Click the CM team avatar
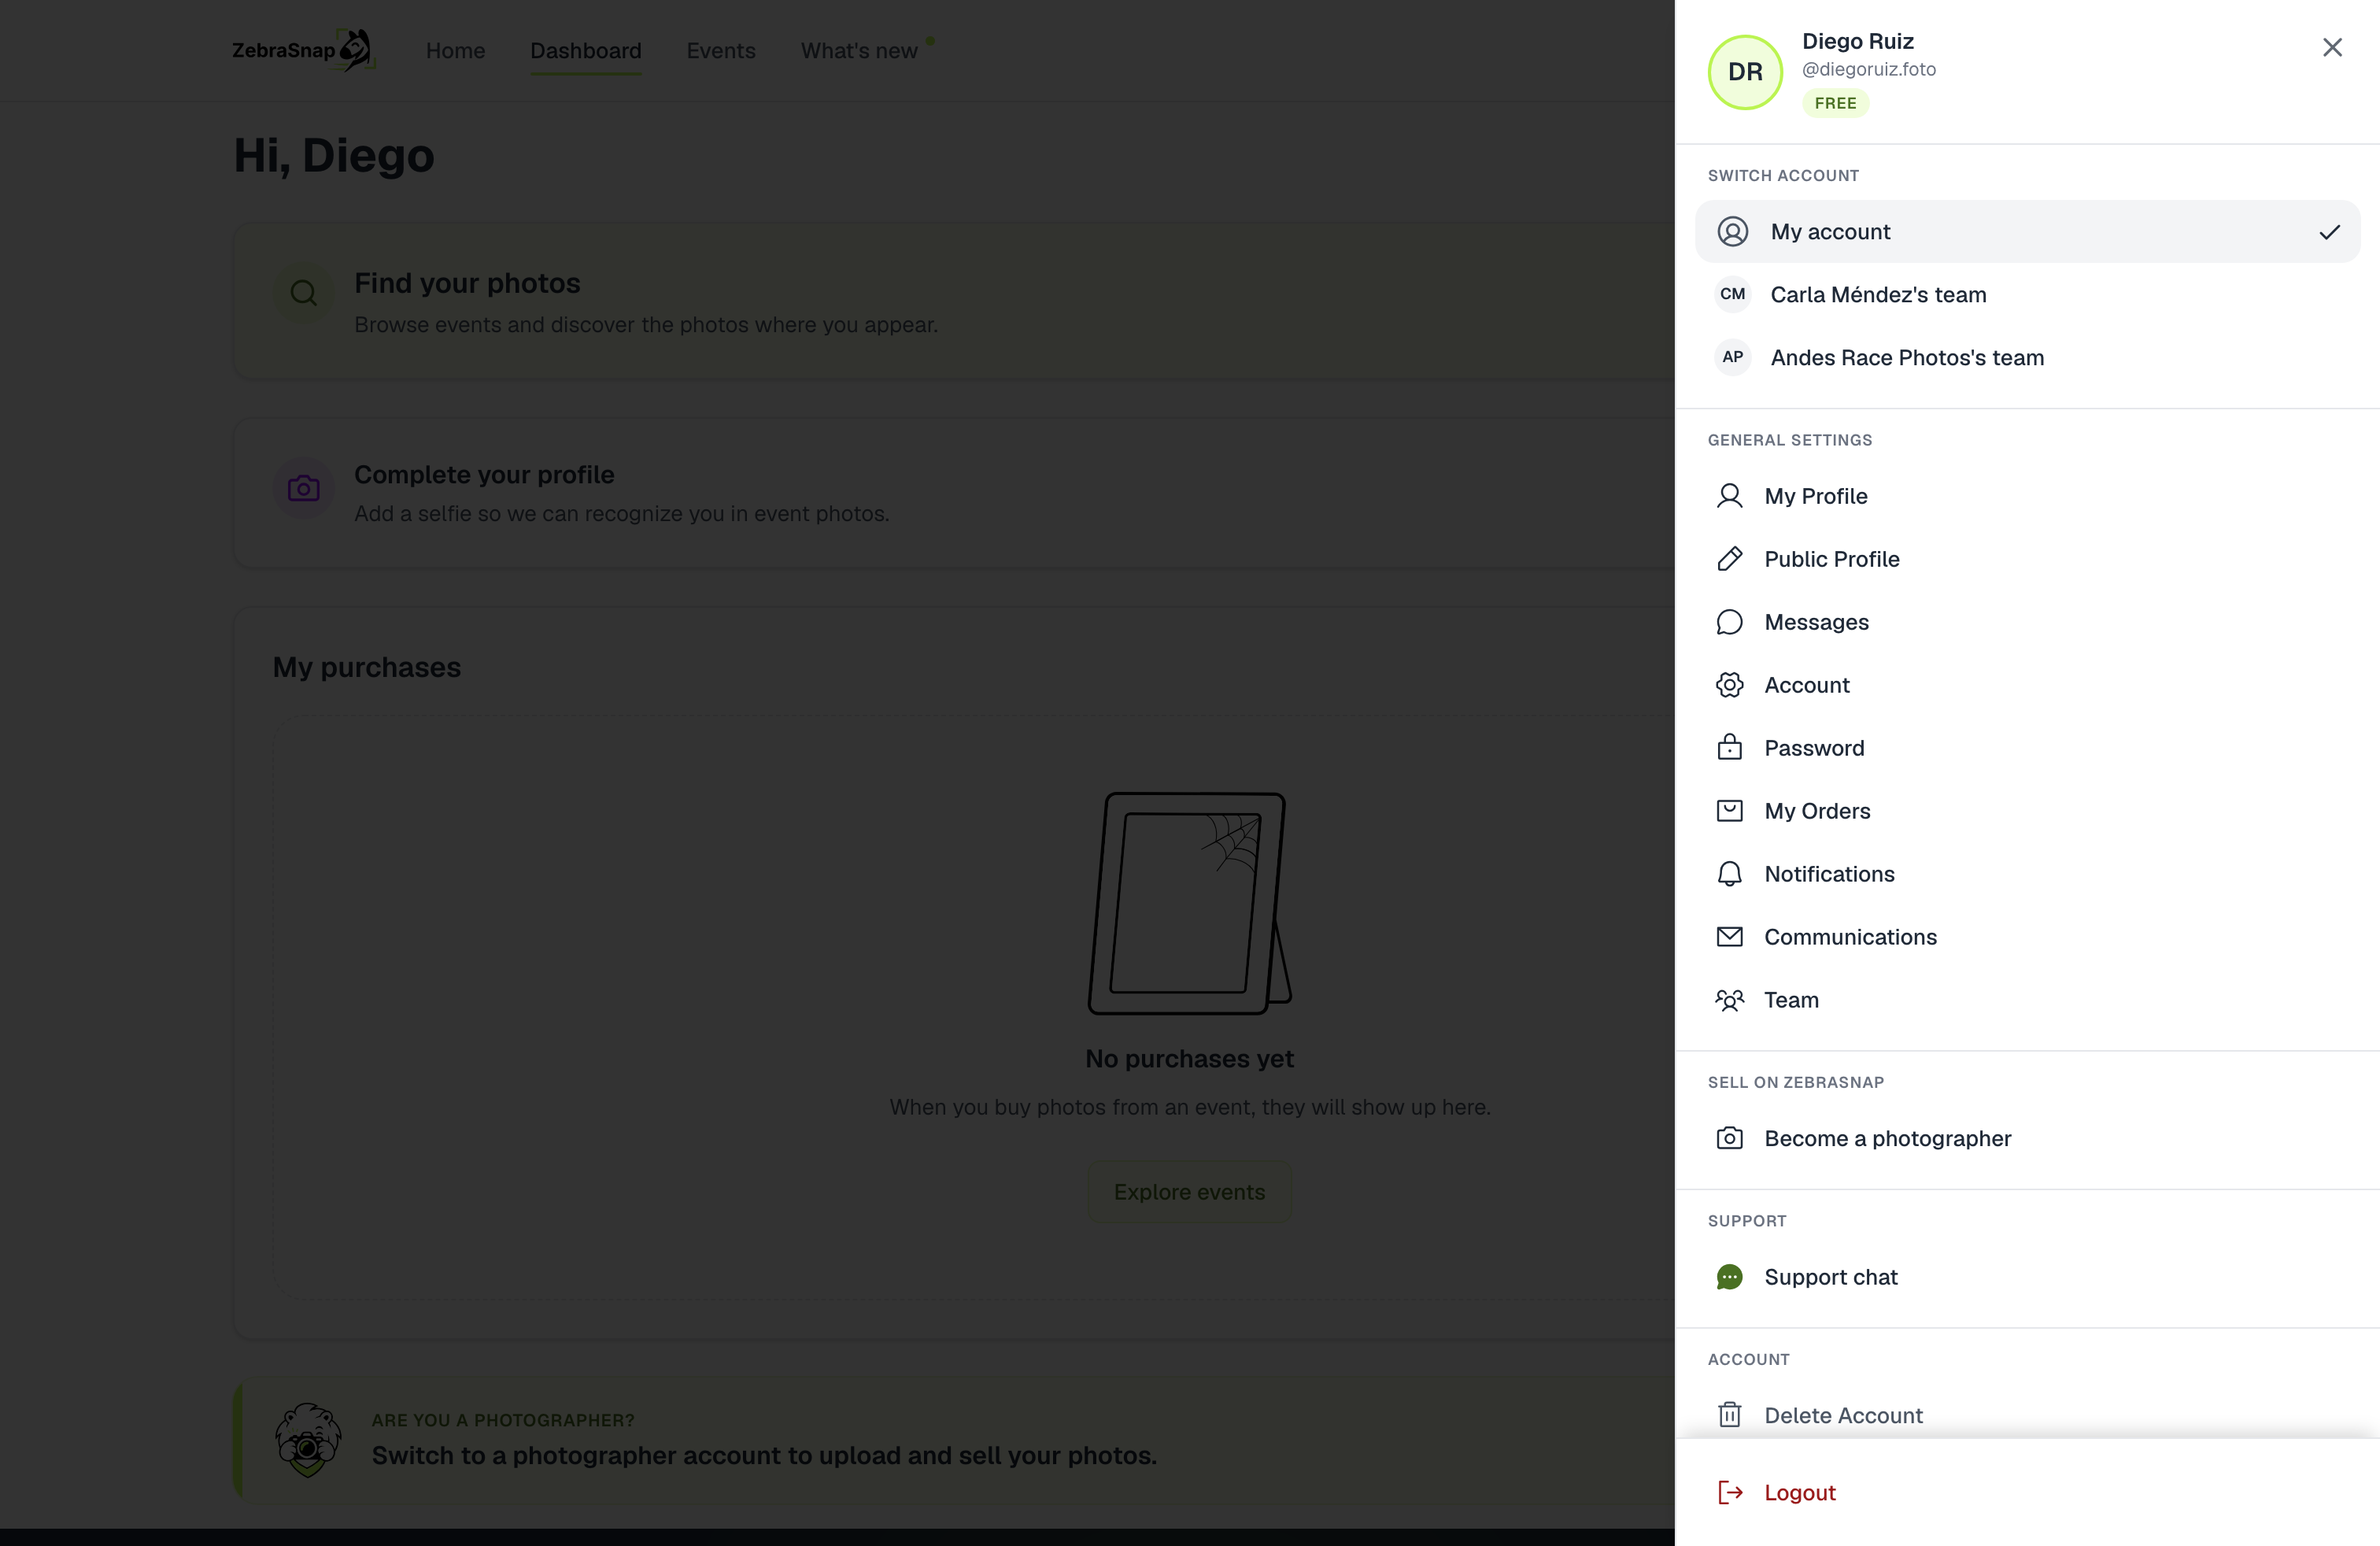Viewport: 2380px width, 1546px height. point(1733,294)
